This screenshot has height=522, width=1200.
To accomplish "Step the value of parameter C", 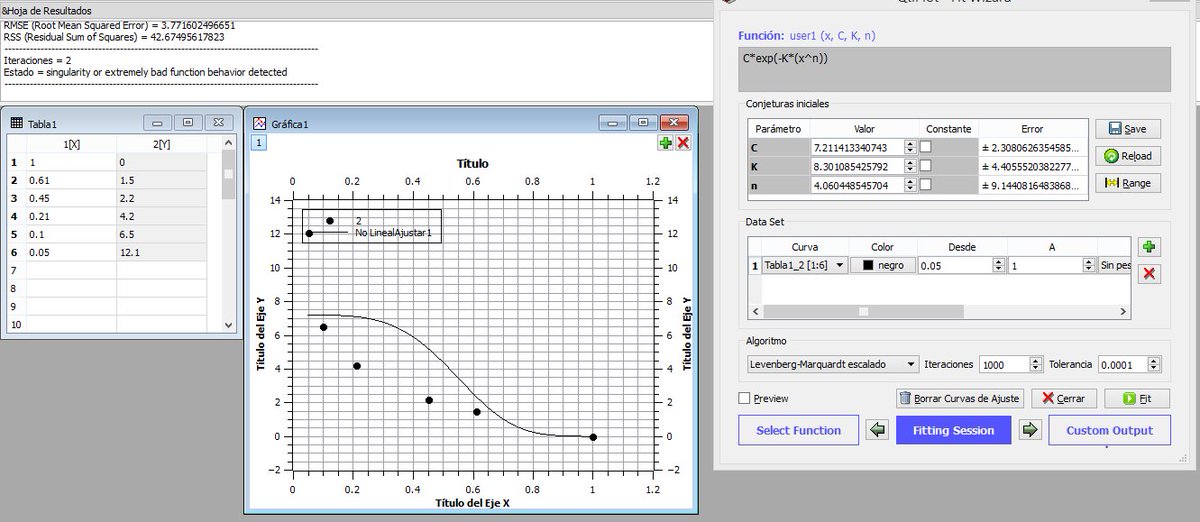I will click(x=910, y=147).
